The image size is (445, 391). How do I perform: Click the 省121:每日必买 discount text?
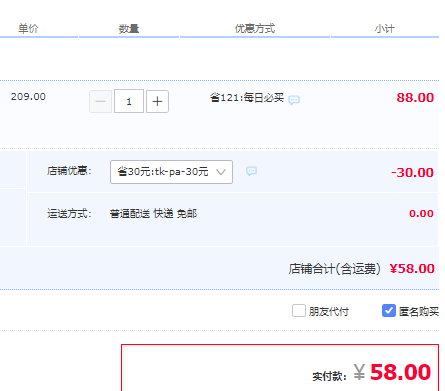247,98
